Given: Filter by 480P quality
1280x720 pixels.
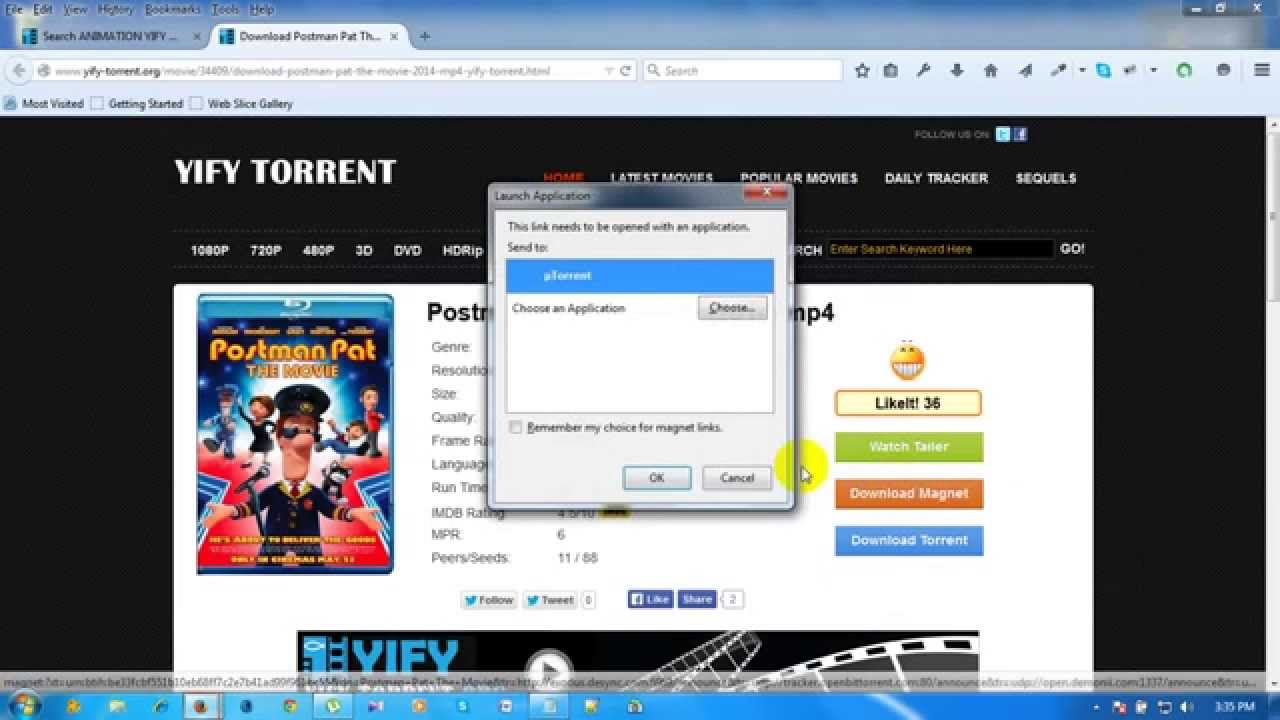Looking at the screenshot, I should 318,251.
